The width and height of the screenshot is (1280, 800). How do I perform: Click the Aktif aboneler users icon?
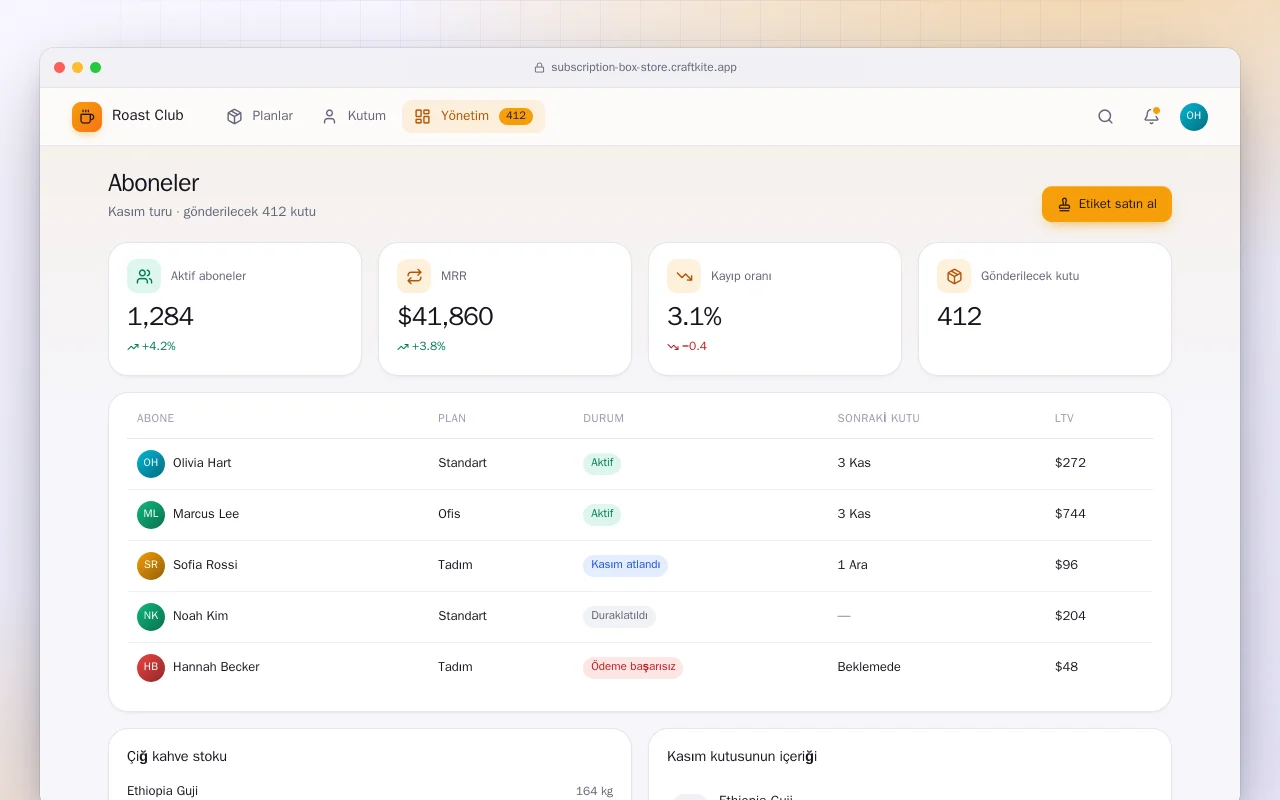[144, 276]
